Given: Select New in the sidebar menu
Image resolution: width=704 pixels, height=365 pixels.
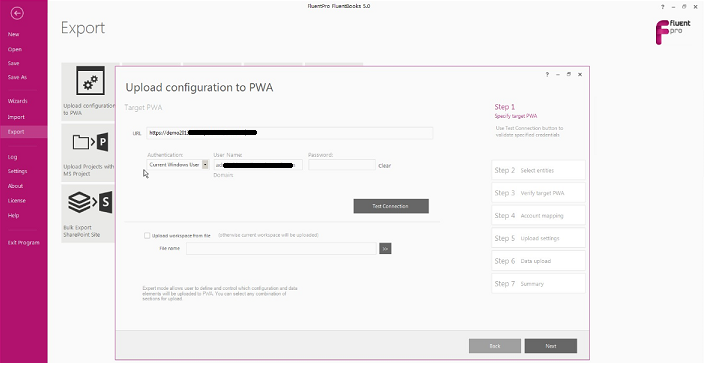Looking at the screenshot, I should pos(13,34).
